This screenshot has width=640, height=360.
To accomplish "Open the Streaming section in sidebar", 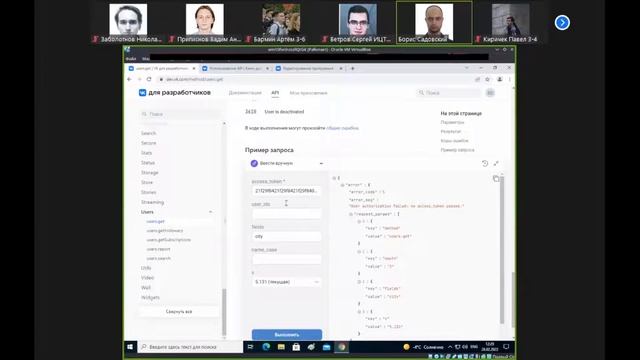I will click(152, 202).
